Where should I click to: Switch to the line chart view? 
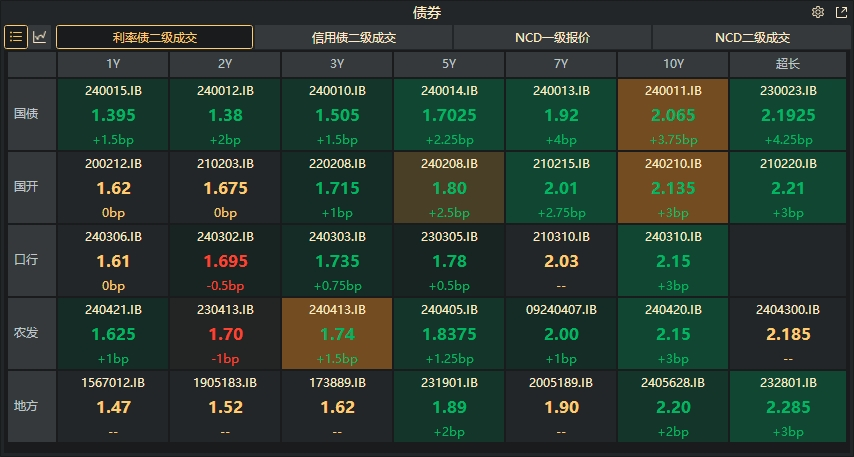point(40,37)
